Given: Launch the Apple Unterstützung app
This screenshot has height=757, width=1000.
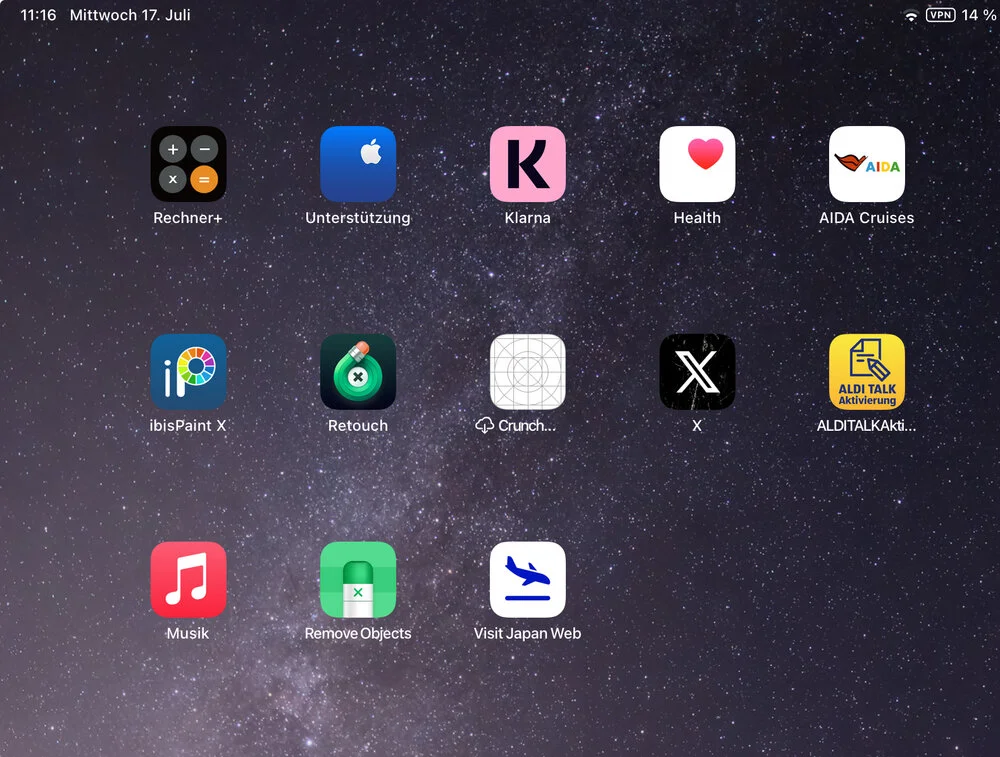Looking at the screenshot, I should tap(358, 164).
